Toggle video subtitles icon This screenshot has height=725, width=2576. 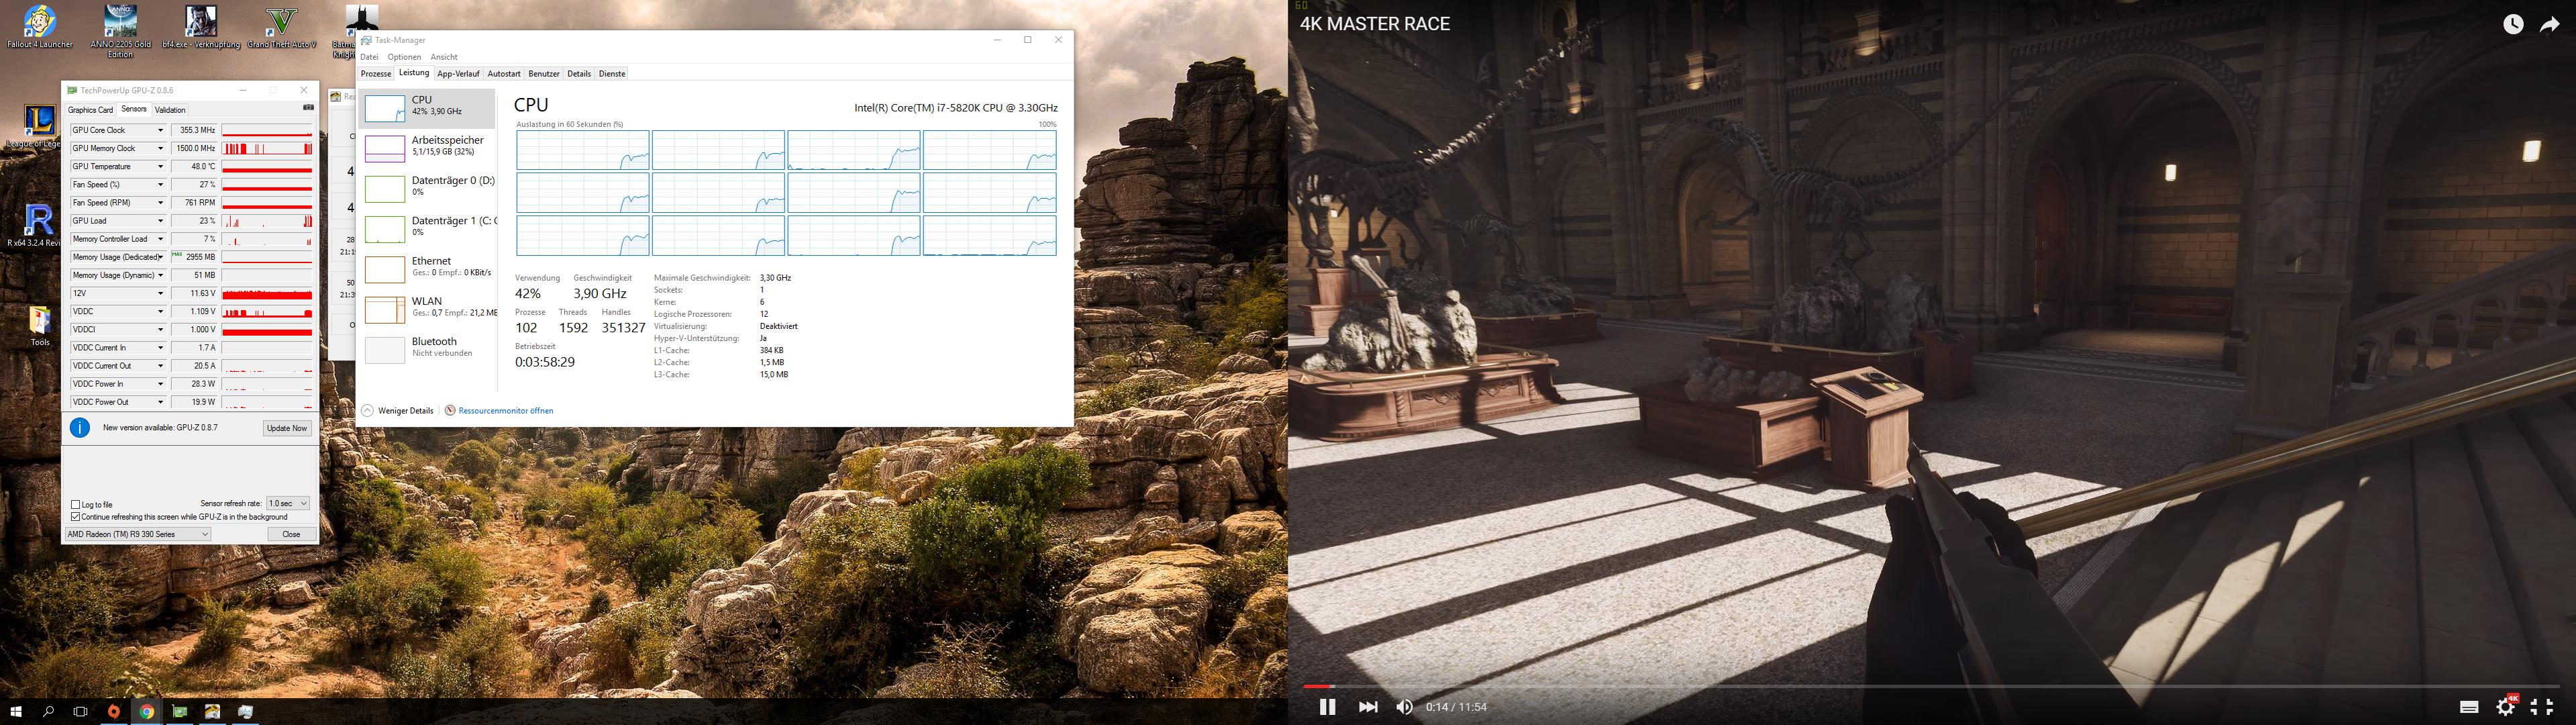tap(2468, 707)
